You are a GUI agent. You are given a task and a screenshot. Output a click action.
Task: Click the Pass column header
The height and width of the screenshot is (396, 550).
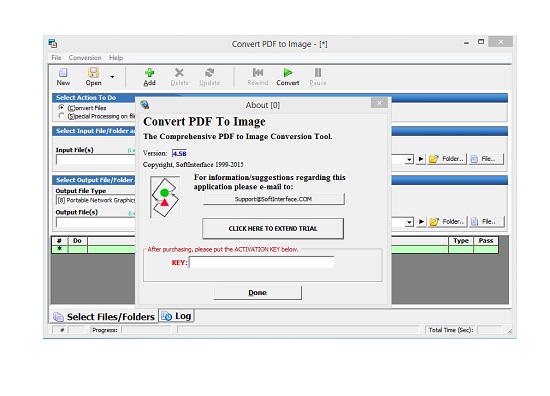pyautogui.click(x=485, y=241)
